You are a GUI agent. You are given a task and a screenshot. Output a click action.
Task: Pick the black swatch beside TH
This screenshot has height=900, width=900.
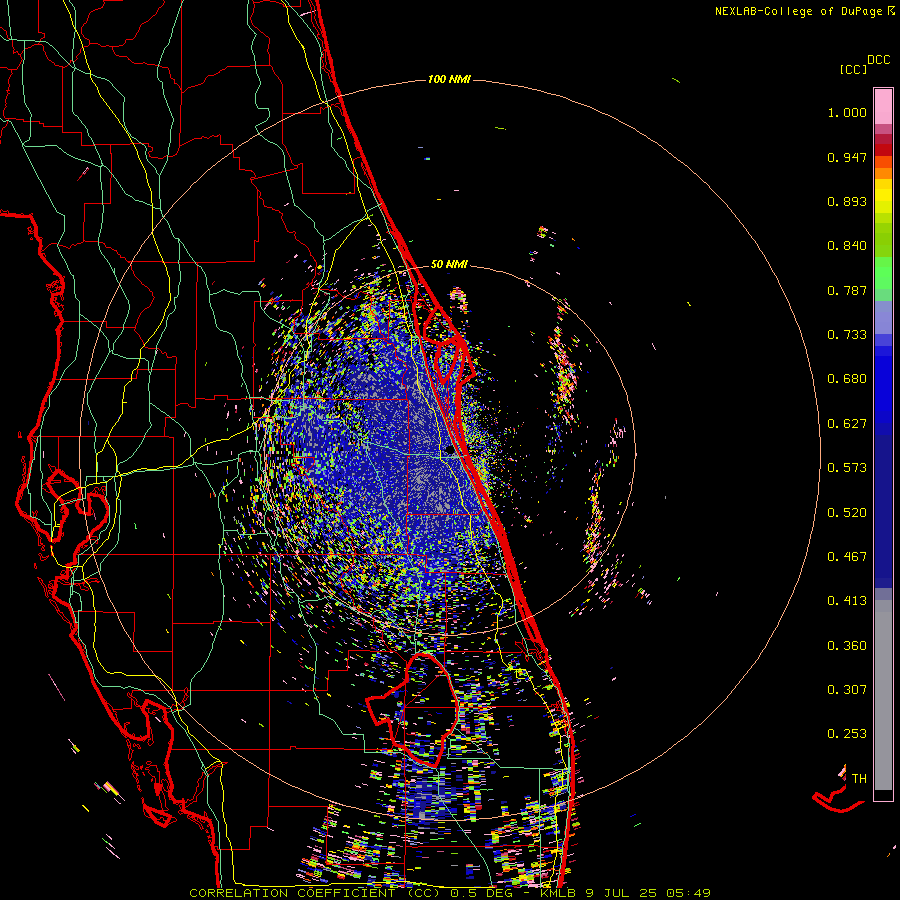pyautogui.click(x=883, y=794)
